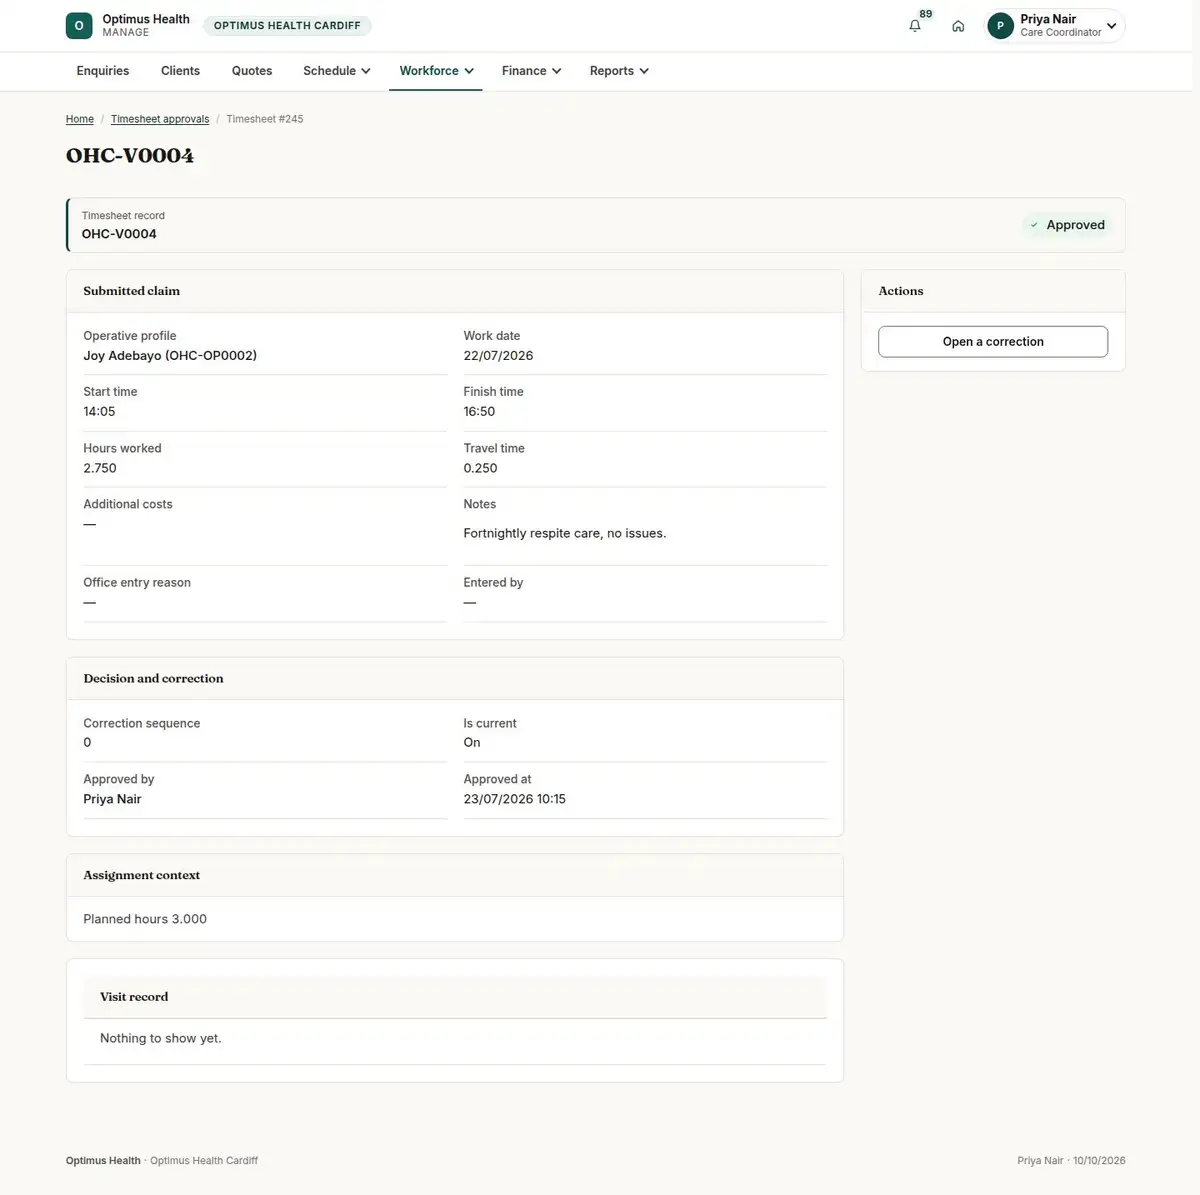
Task: Return to Timesheet approvals breadcrumb
Action: click(x=160, y=119)
